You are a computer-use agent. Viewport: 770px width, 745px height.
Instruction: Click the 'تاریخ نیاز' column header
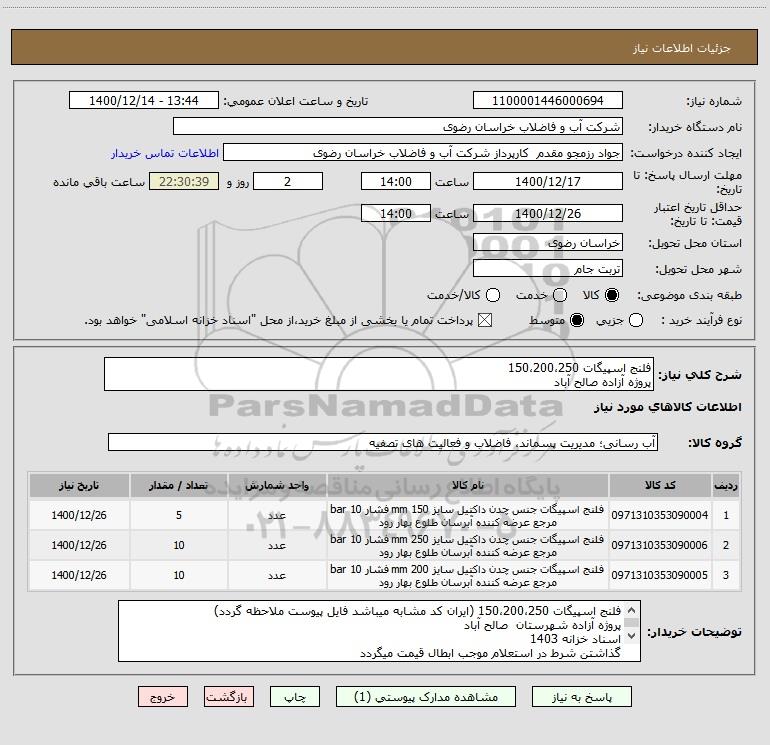coord(79,486)
